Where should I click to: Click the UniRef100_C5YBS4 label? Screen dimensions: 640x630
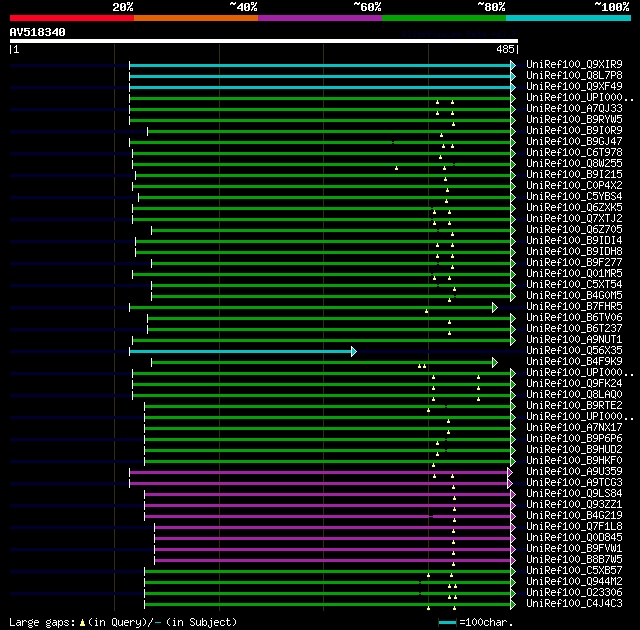point(574,197)
